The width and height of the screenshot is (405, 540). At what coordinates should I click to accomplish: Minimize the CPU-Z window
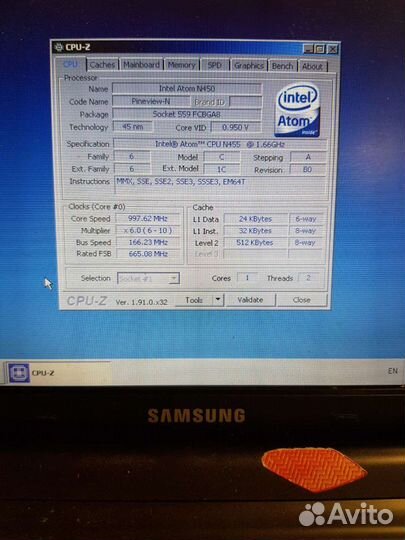coord(308,49)
